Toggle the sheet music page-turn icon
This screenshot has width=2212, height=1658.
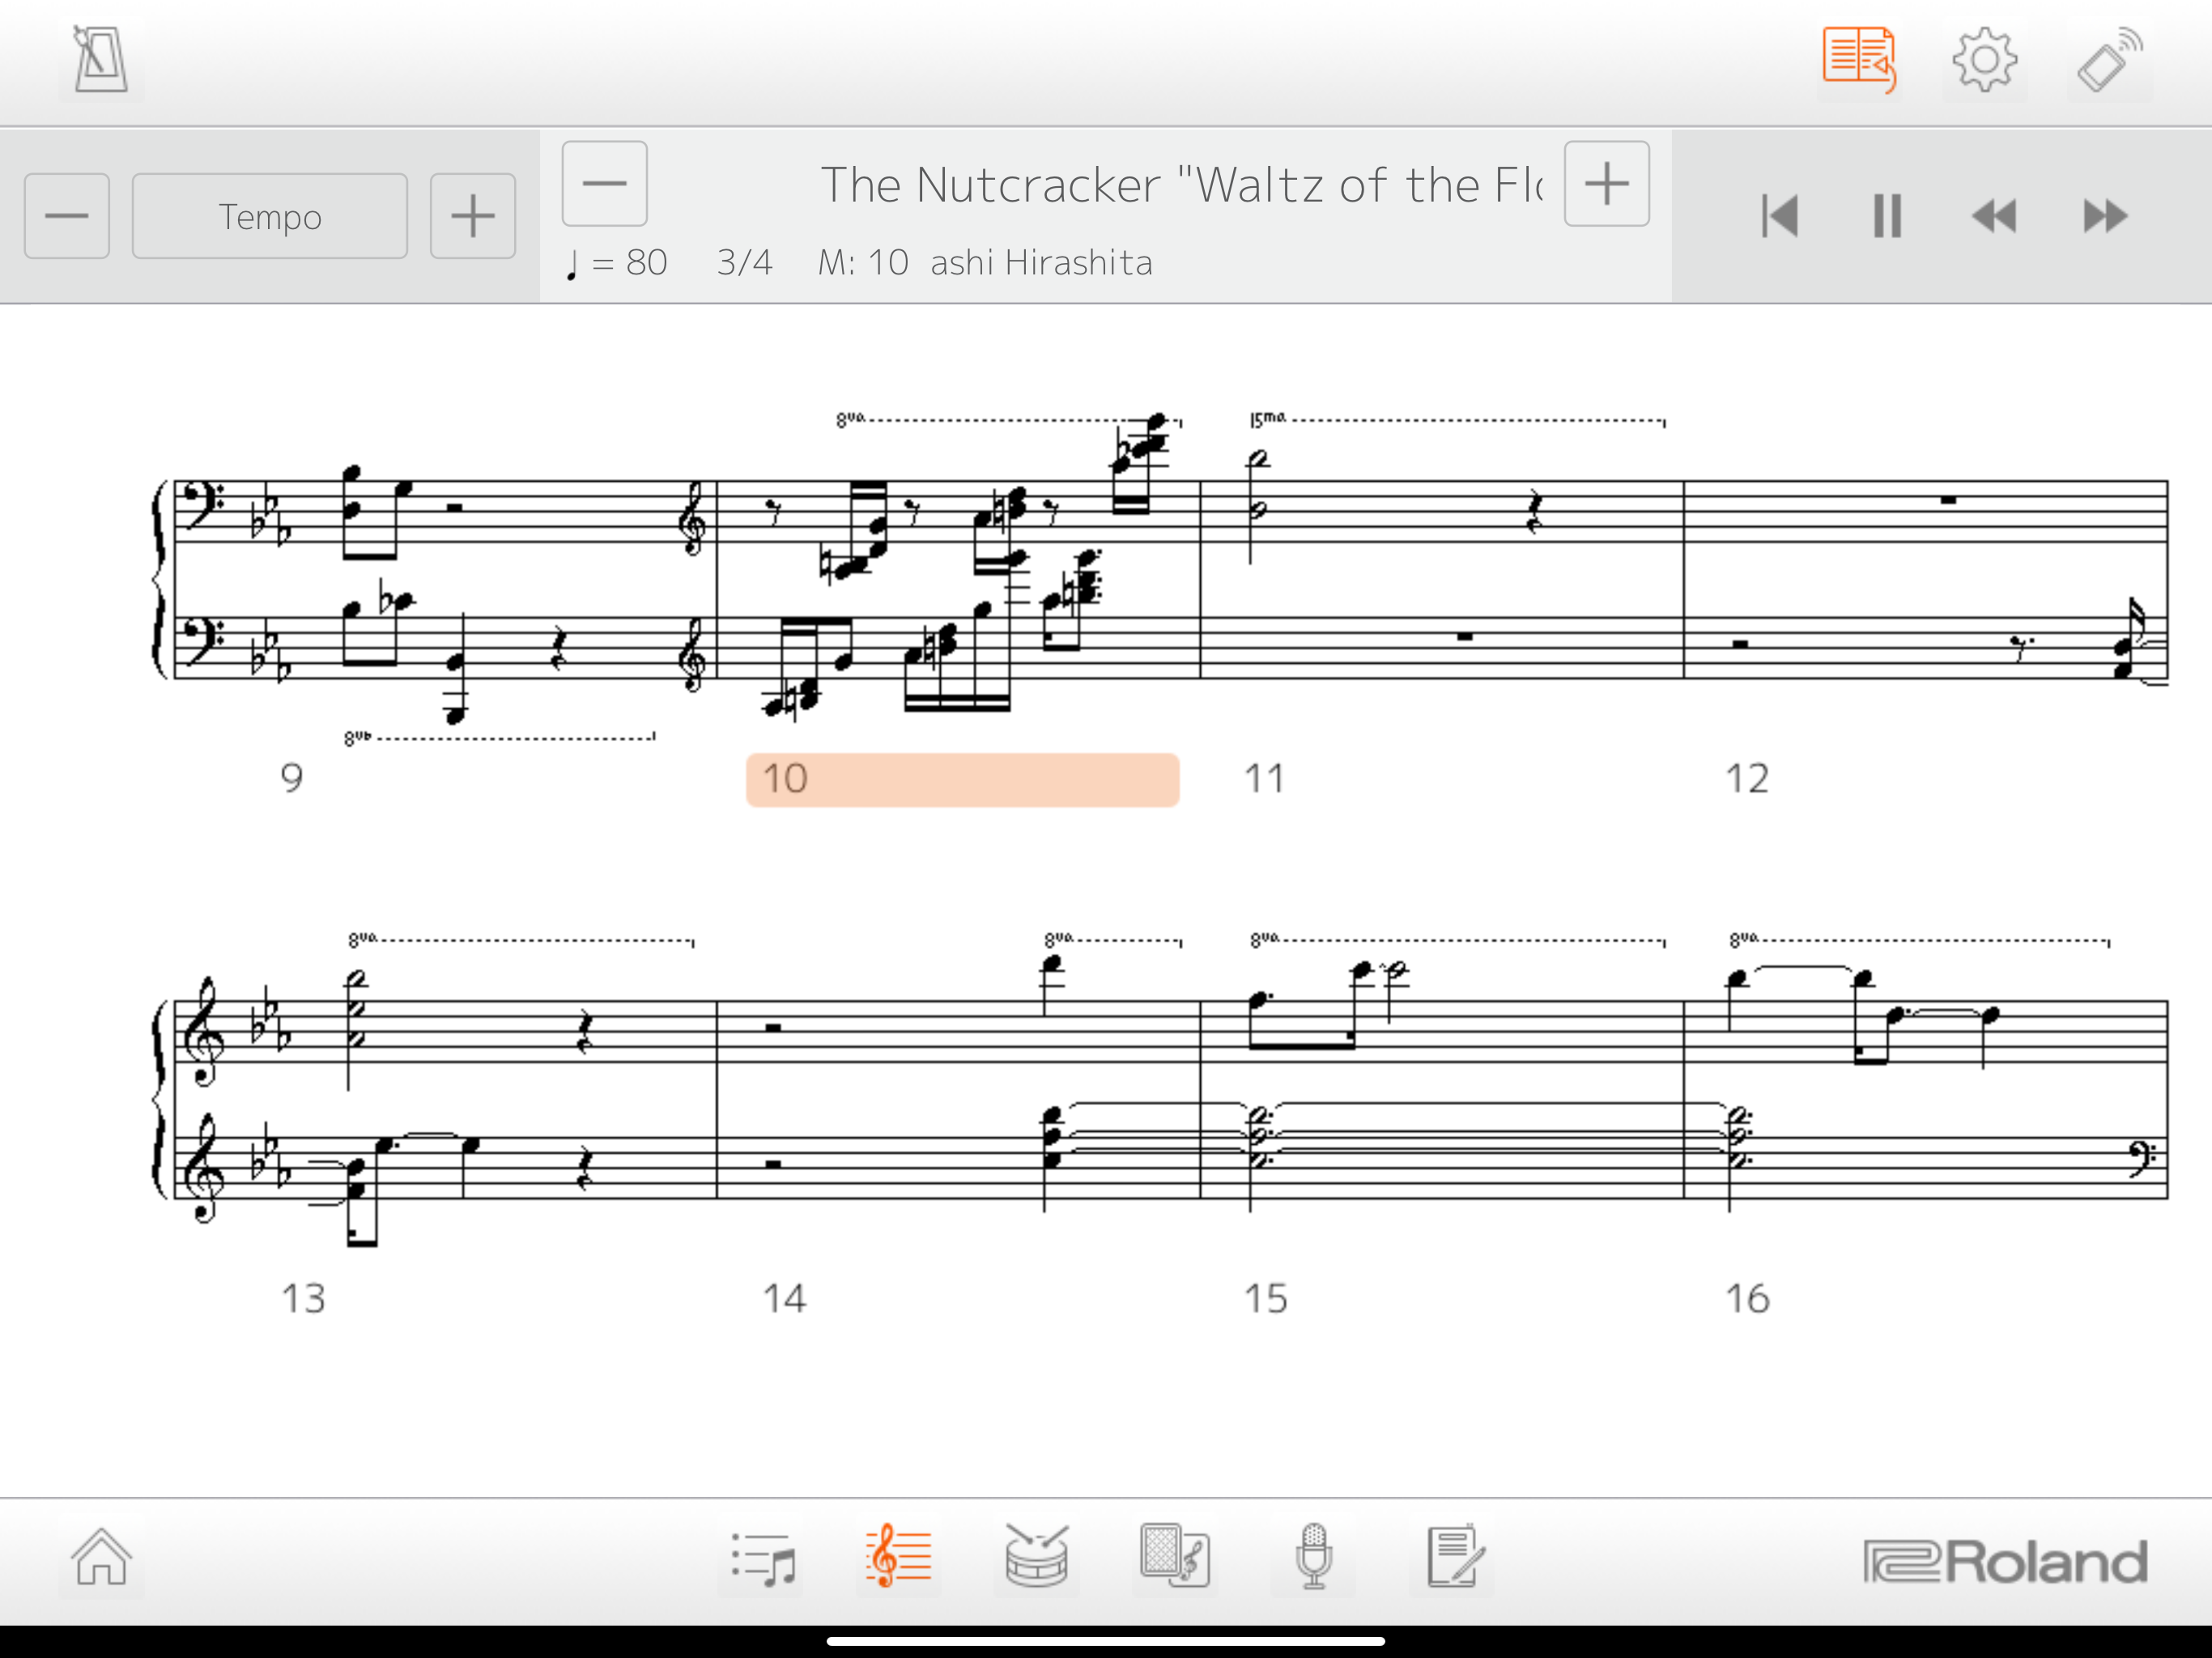(1859, 60)
